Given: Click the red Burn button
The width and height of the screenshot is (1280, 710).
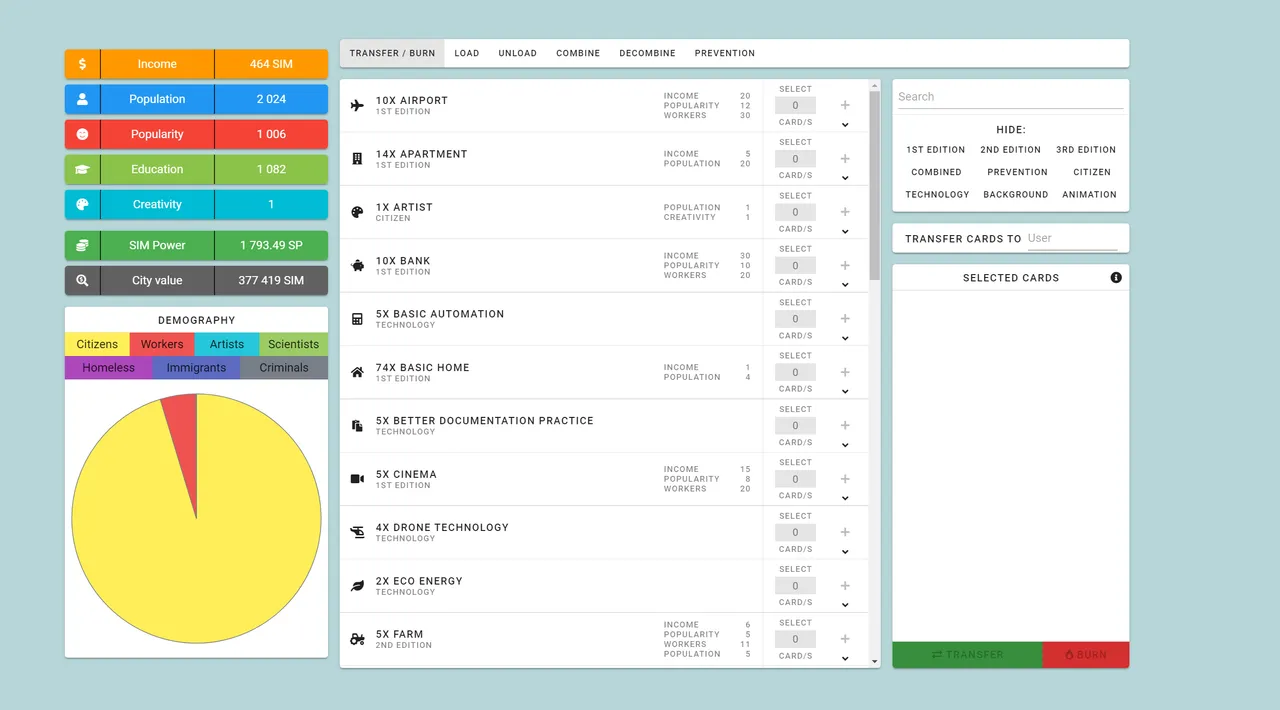Looking at the screenshot, I should pyautogui.click(x=1086, y=655).
